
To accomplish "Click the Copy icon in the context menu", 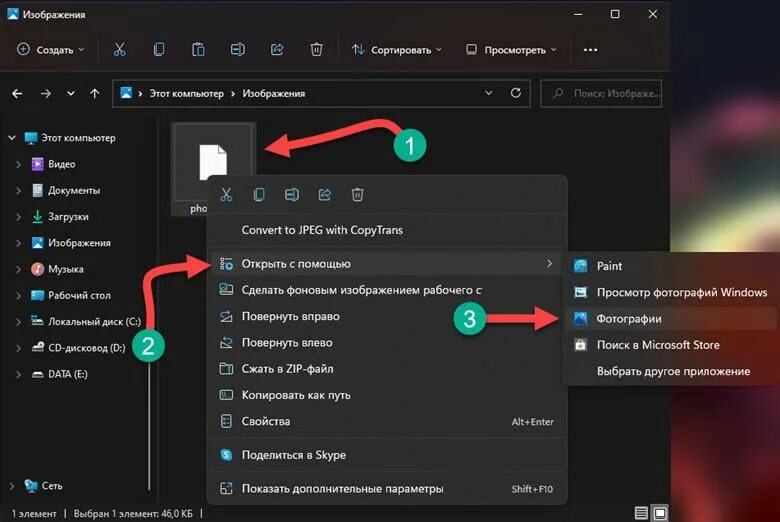I will click(259, 195).
